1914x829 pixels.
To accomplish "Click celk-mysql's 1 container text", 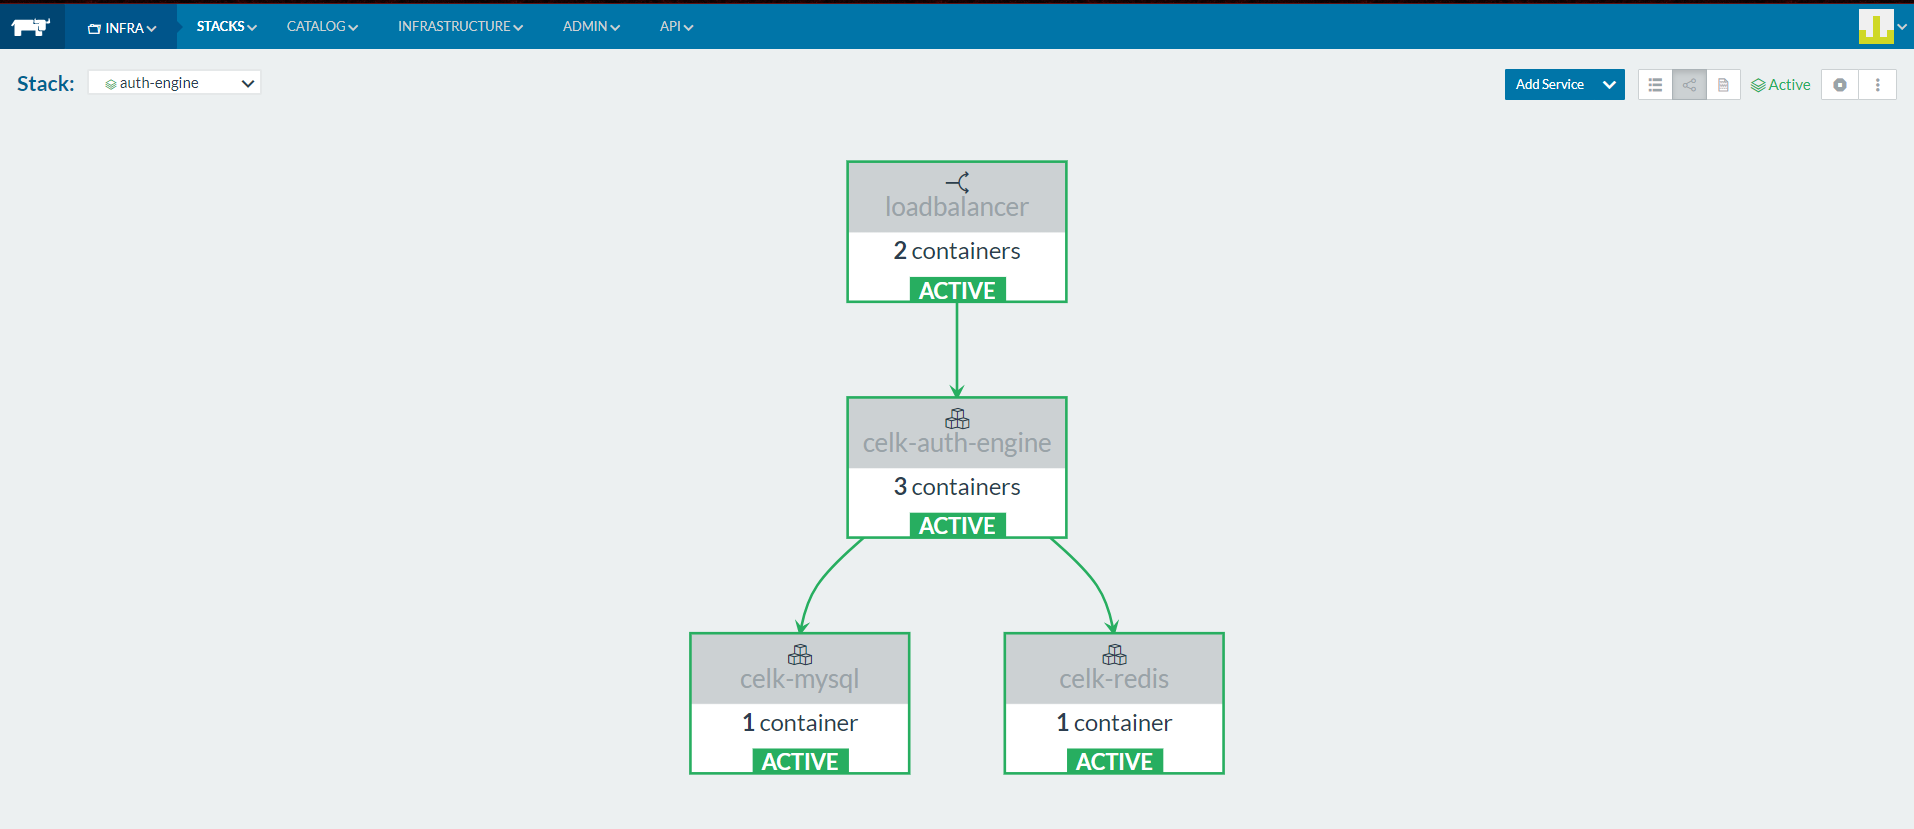I will point(800,723).
